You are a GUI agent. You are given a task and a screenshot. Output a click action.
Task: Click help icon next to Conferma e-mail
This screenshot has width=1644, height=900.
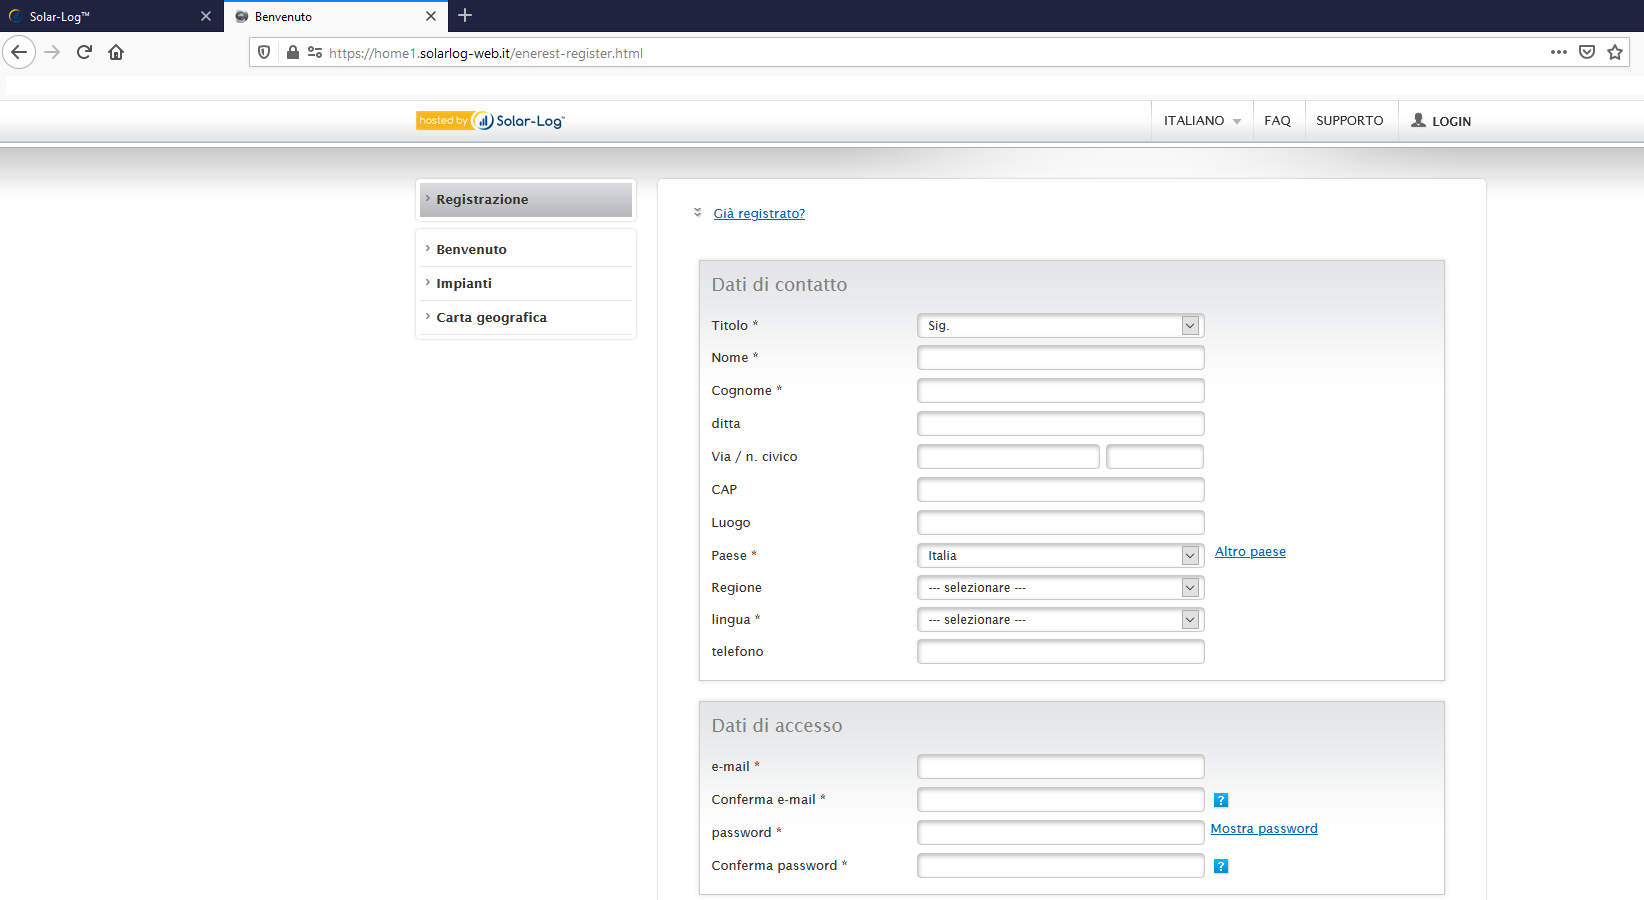pyautogui.click(x=1220, y=800)
